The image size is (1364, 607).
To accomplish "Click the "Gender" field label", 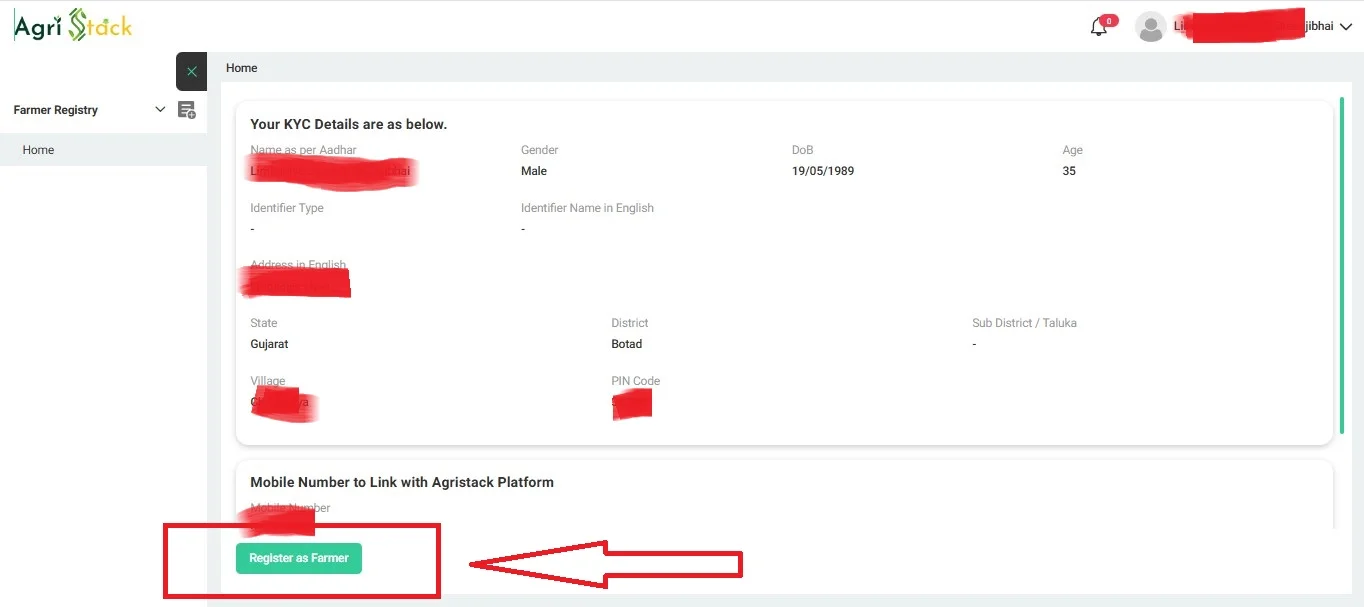I will tap(539, 150).
